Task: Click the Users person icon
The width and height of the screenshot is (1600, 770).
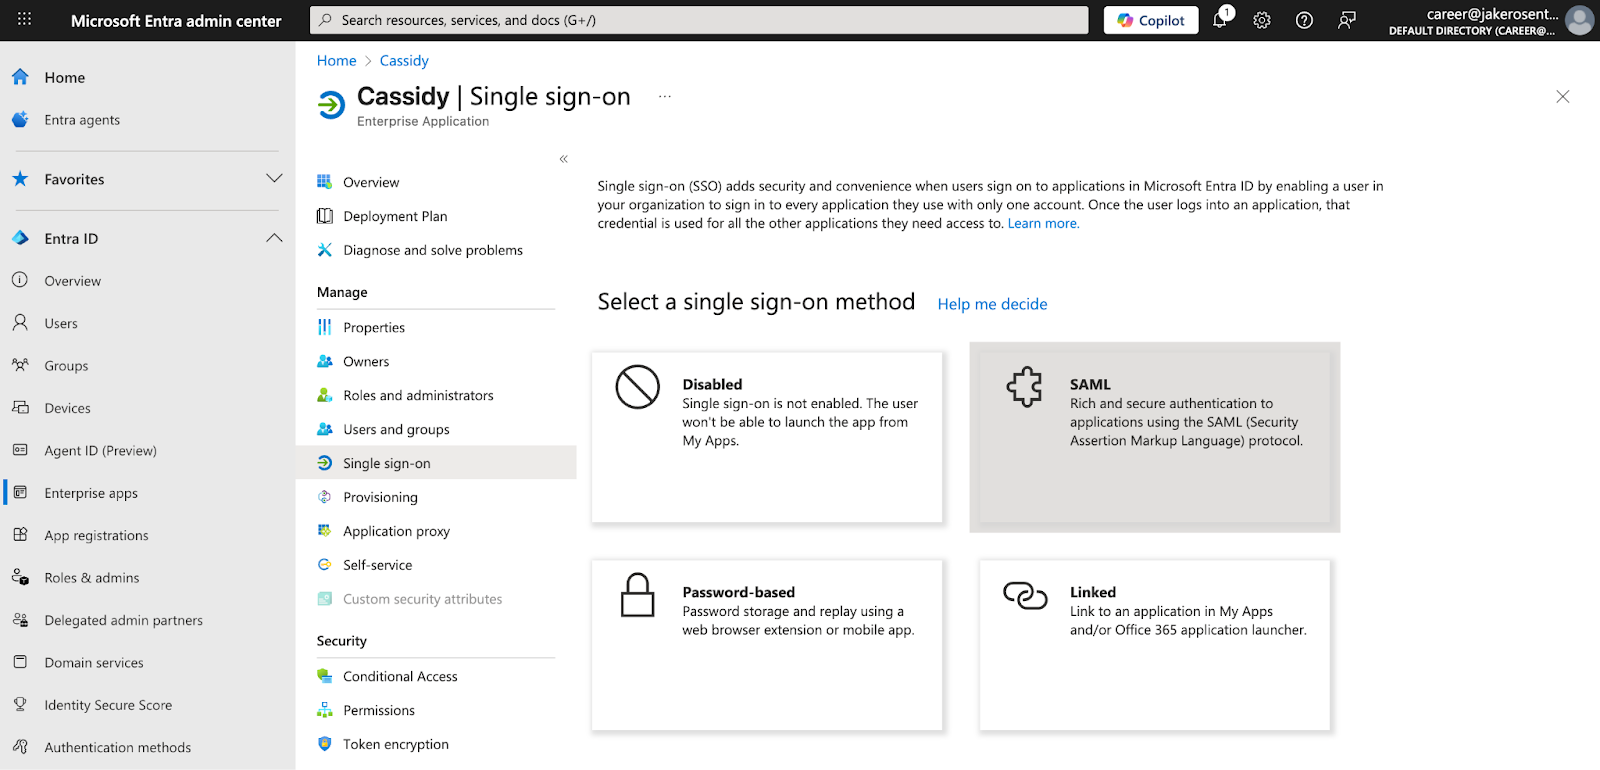Action: [20, 323]
